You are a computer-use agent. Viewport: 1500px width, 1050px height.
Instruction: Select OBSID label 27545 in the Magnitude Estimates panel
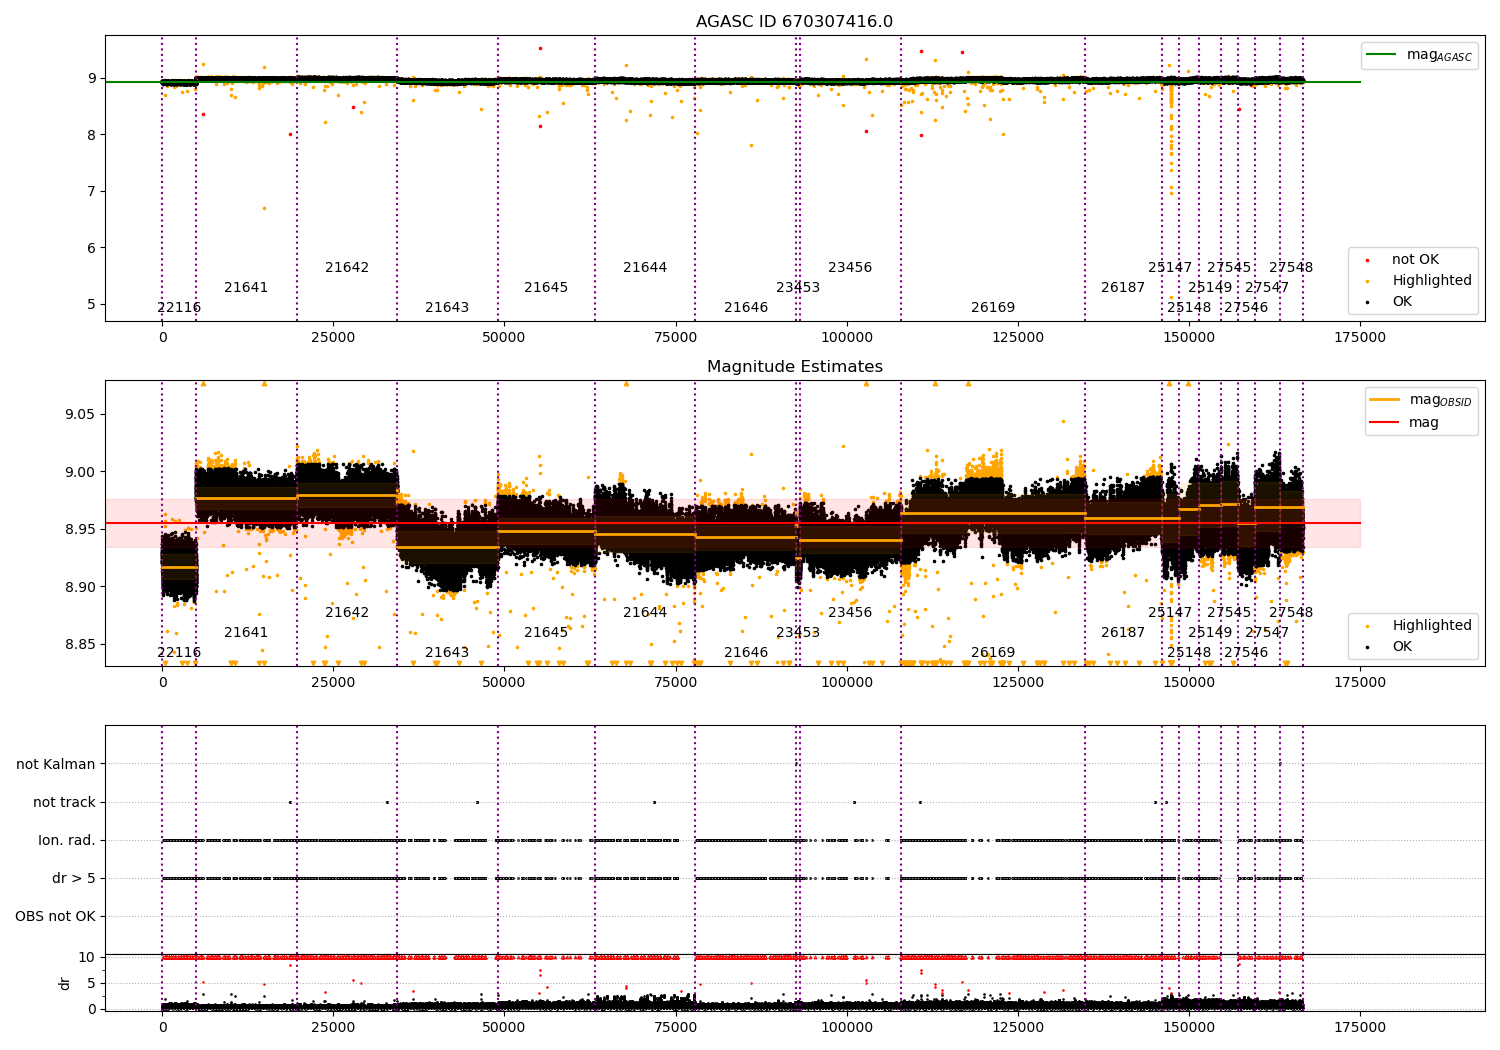tap(1229, 612)
